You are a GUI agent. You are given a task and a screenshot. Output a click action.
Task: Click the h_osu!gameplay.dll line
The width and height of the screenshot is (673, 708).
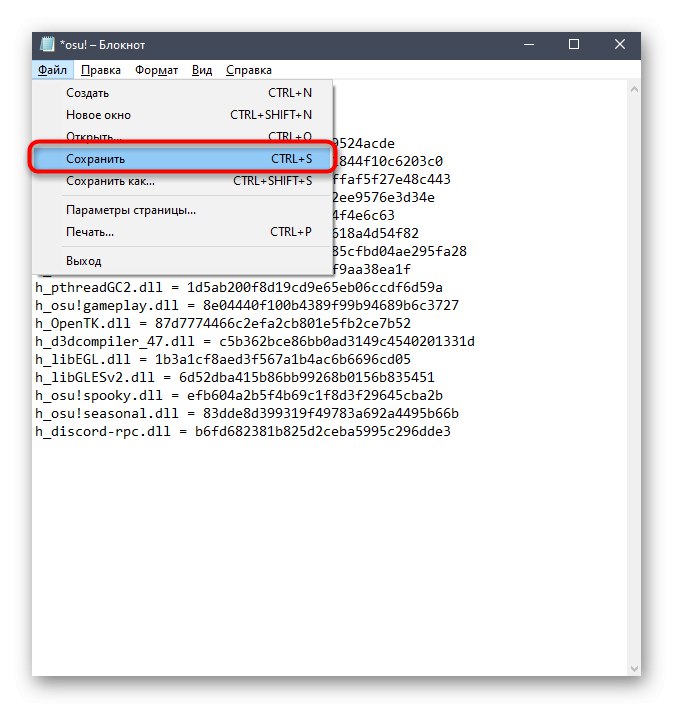(x=247, y=306)
